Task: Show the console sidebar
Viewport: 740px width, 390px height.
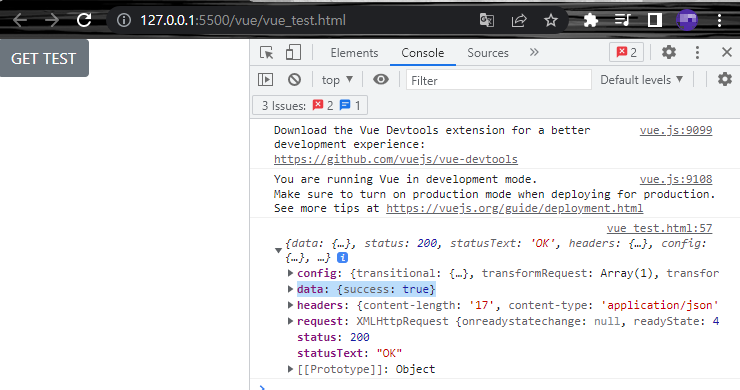Action: (266, 79)
